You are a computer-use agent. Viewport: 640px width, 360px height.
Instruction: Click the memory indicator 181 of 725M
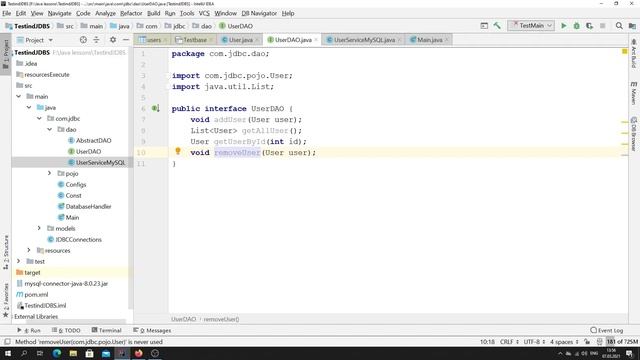622,342
